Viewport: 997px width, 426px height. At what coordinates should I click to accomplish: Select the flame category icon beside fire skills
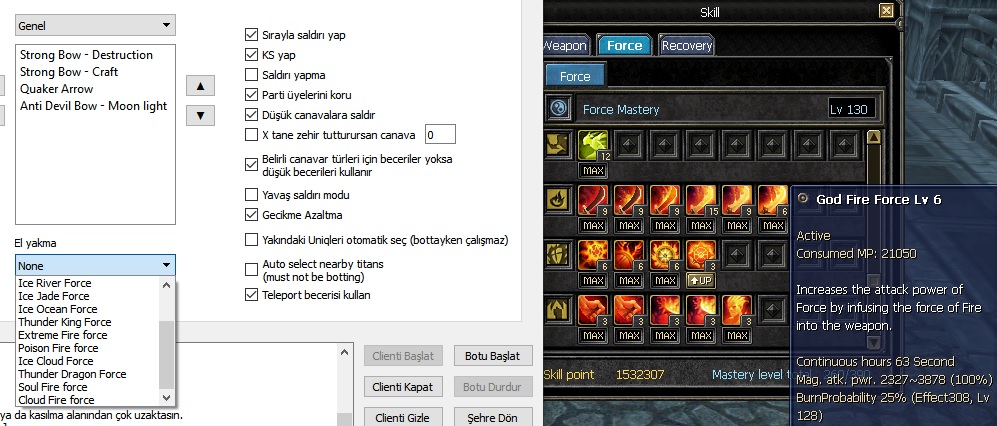coord(558,200)
